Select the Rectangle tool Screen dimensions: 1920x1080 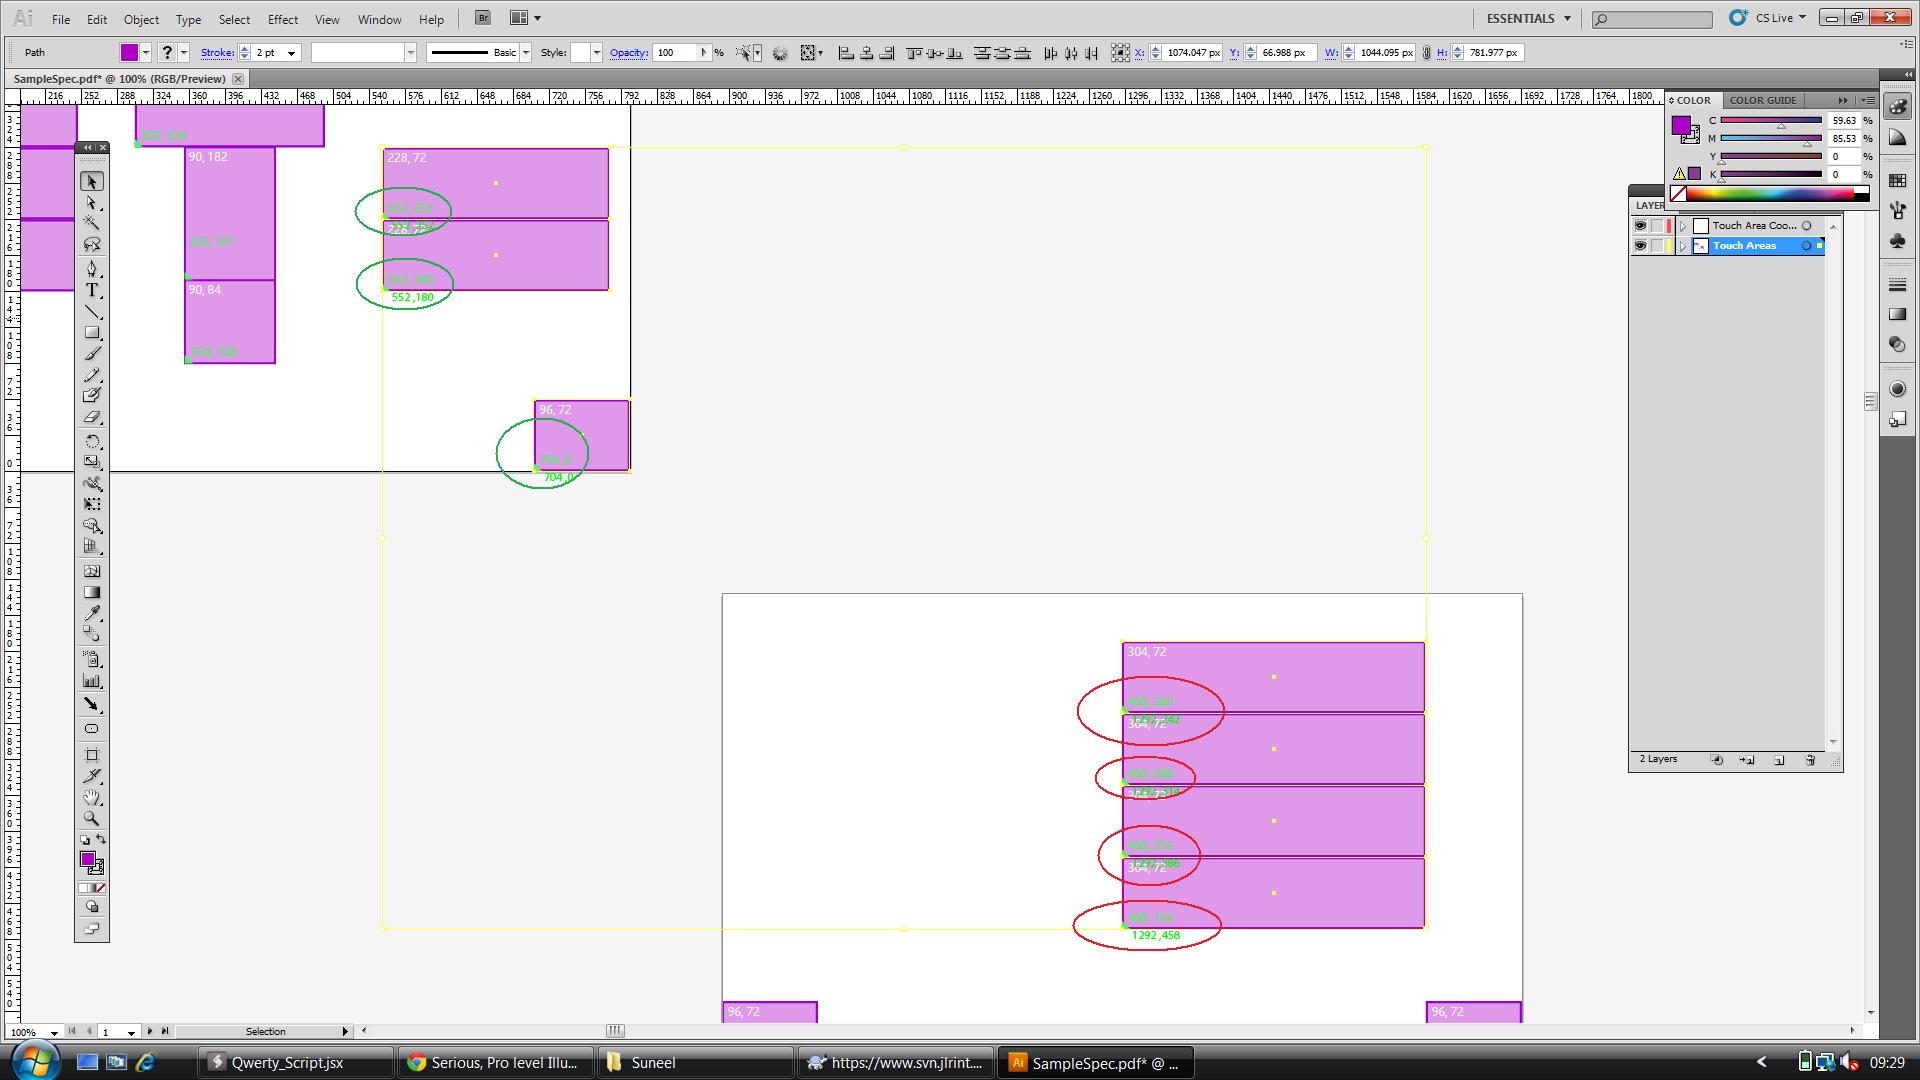[x=92, y=333]
